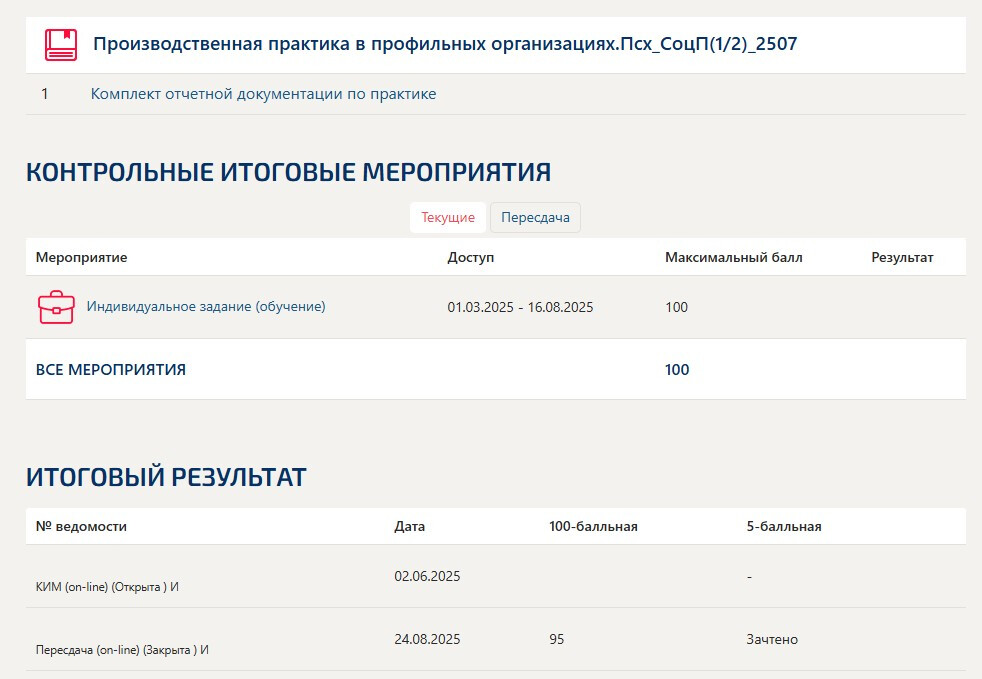
Task: Click the 100-балльная column header
Action: coord(593,526)
